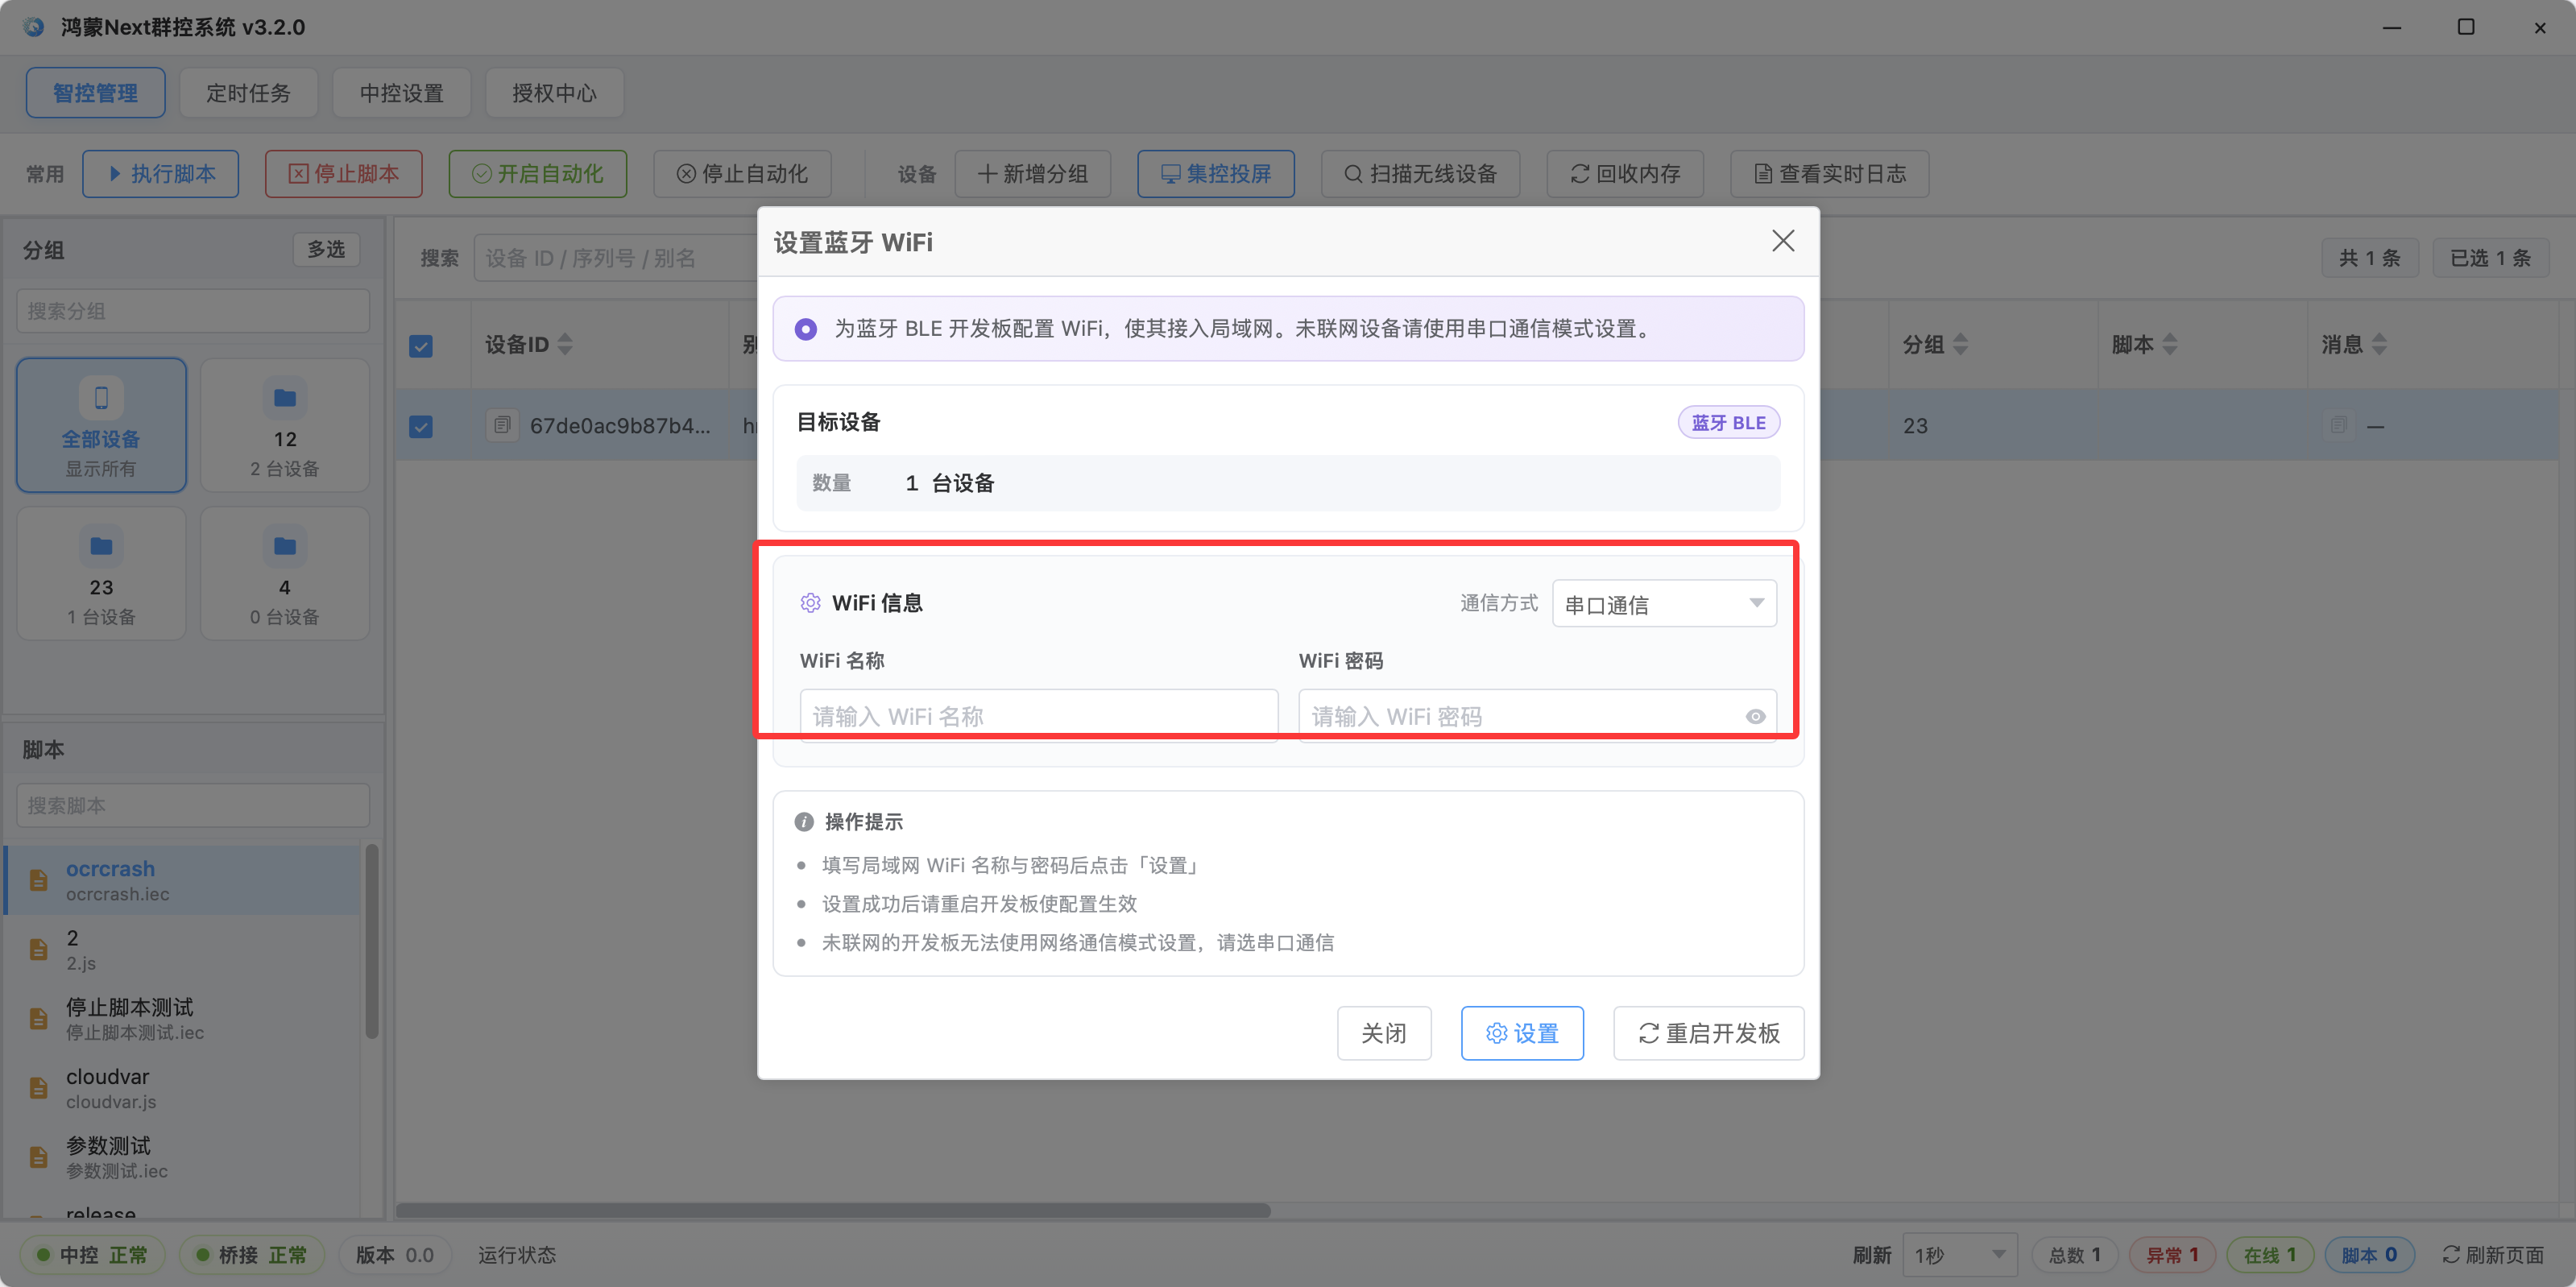2576x1287 pixels.
Task: Focus the device search field 设备 ID / 序列号 / 别名
Action: 616,258
